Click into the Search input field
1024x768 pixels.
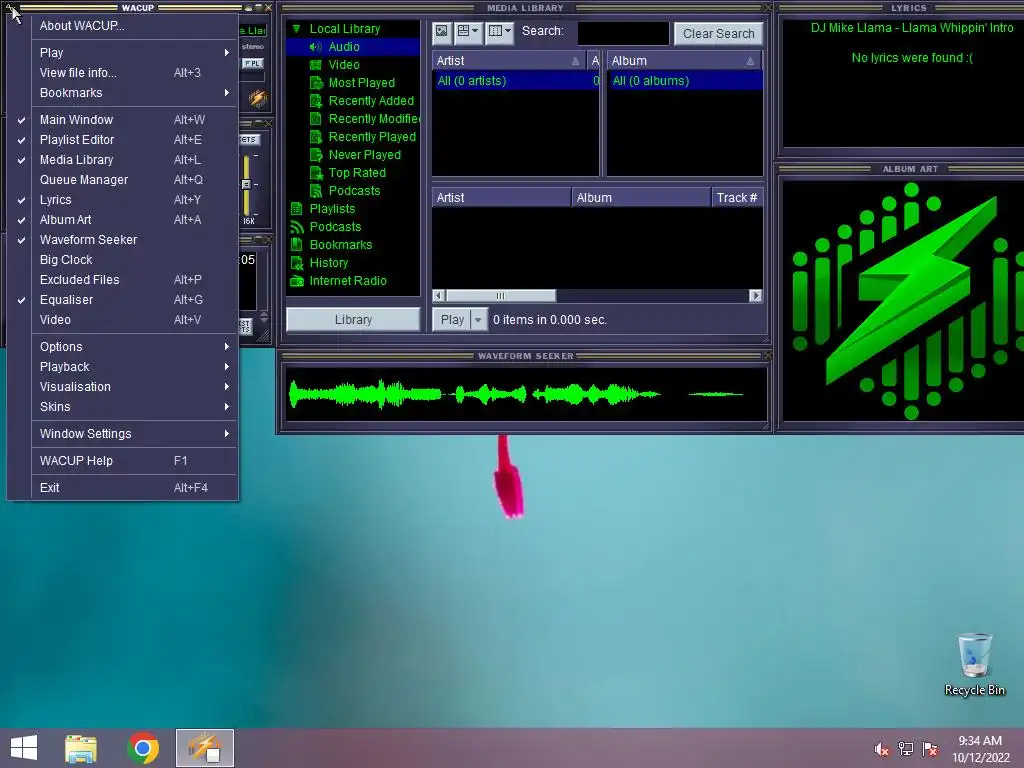point(624,33)
